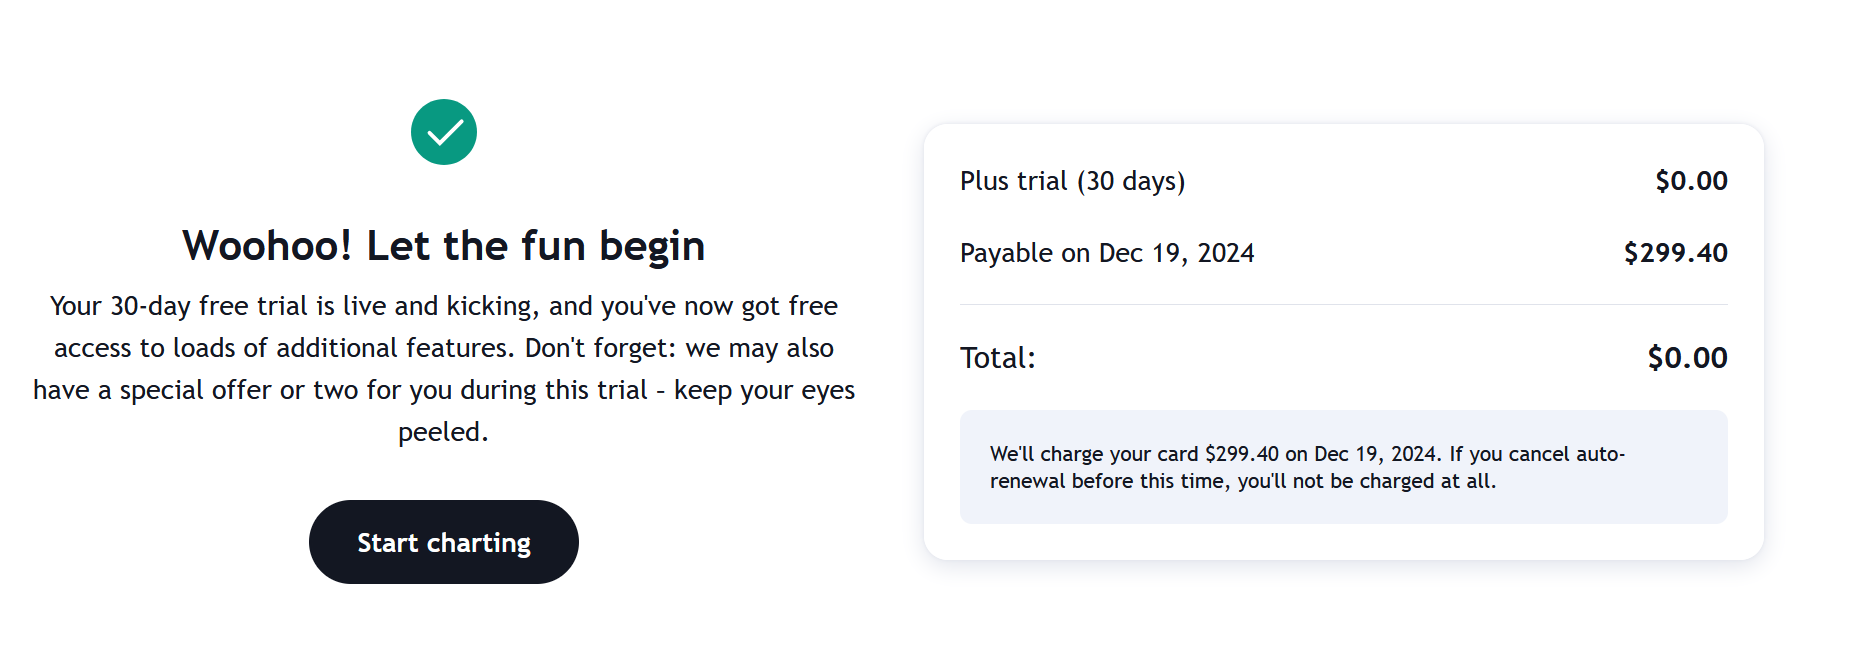Click the Plus trial (30 days) label
1851x660 pixels.
[1072, 181]
